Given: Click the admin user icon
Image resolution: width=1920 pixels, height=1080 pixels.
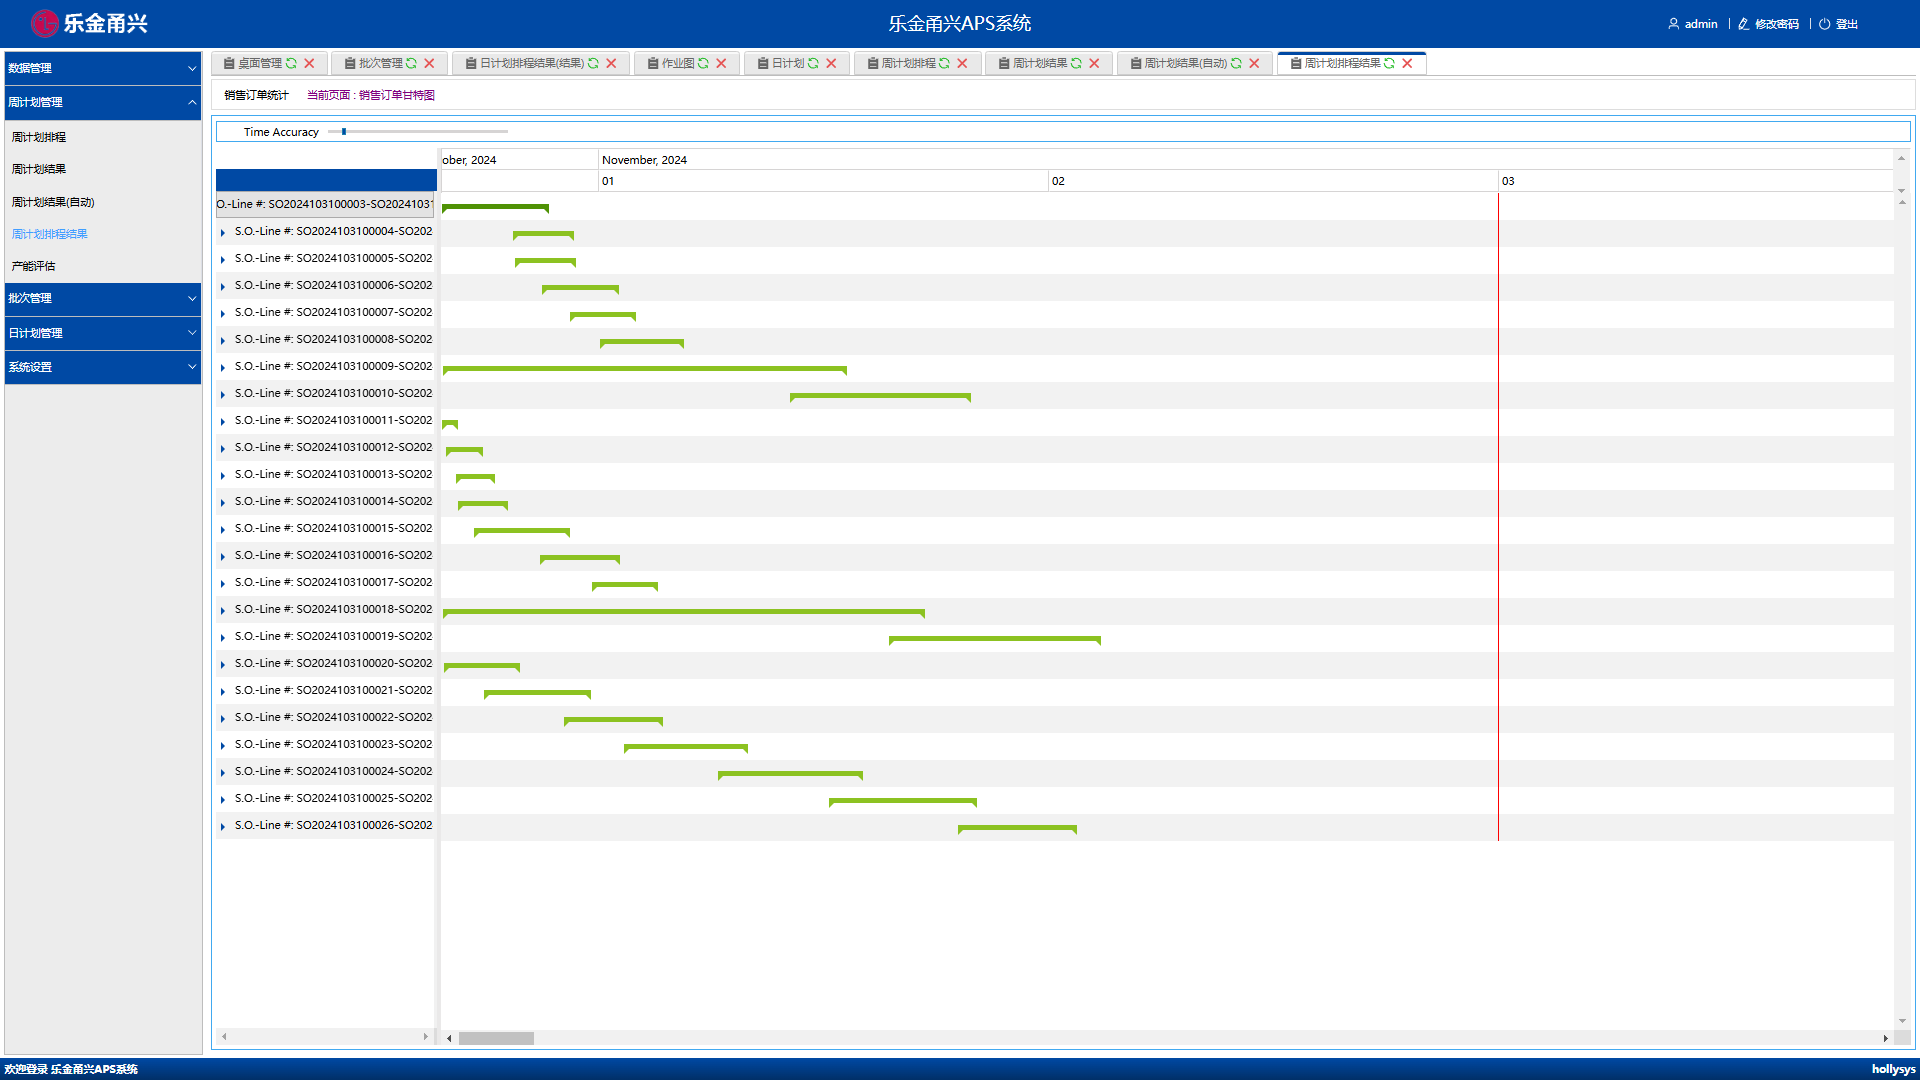Looking at the screenshot, I should [1673, 24].
